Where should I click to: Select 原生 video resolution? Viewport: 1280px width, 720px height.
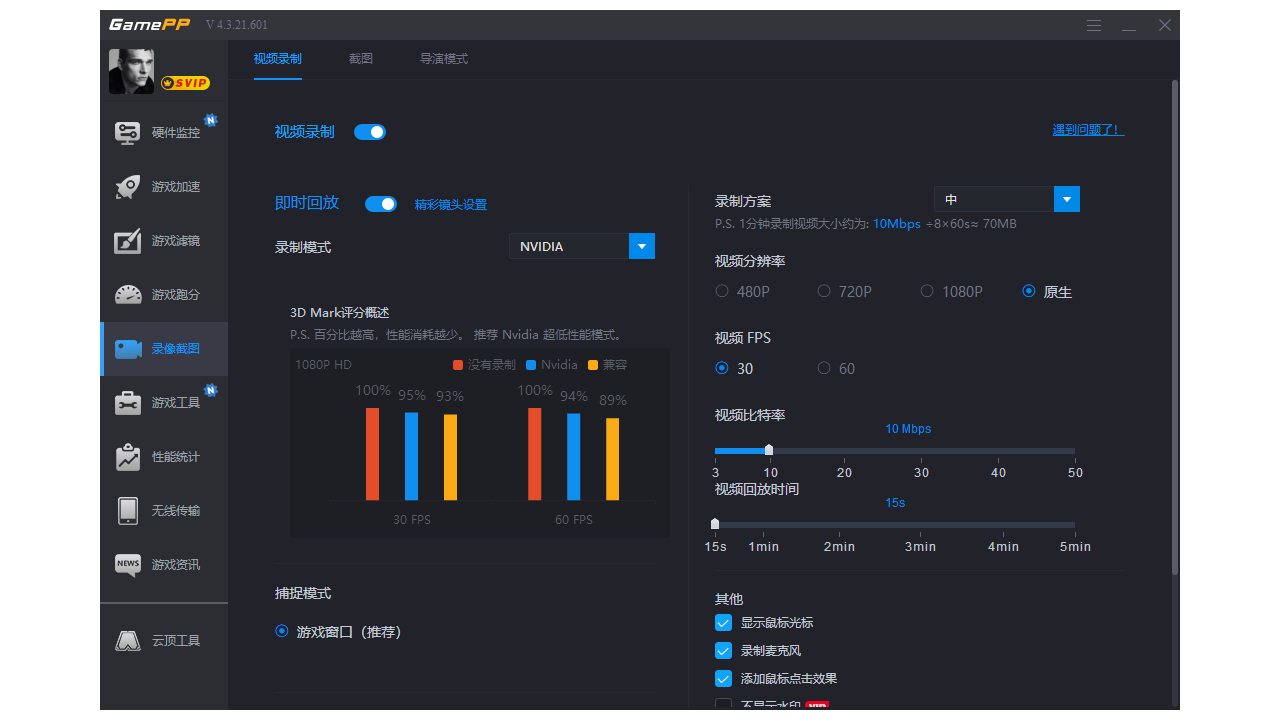click(1029, 291)
